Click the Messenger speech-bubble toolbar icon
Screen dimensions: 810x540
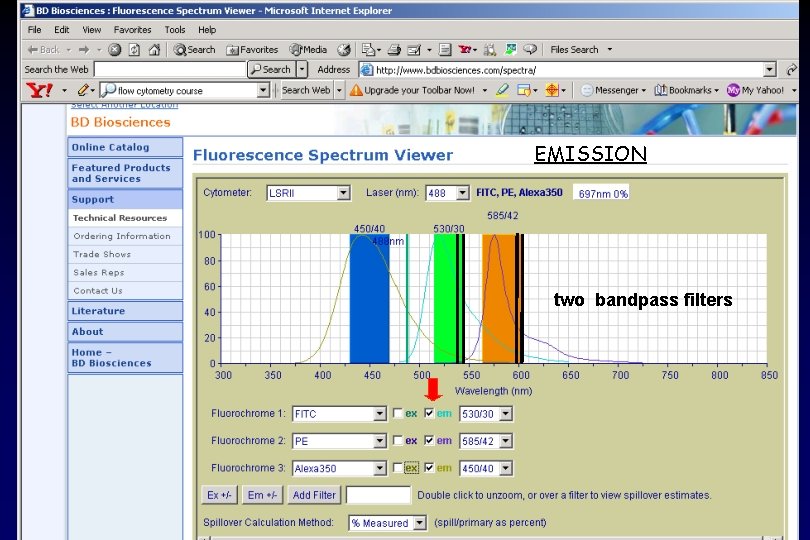[x=529, y=50]
